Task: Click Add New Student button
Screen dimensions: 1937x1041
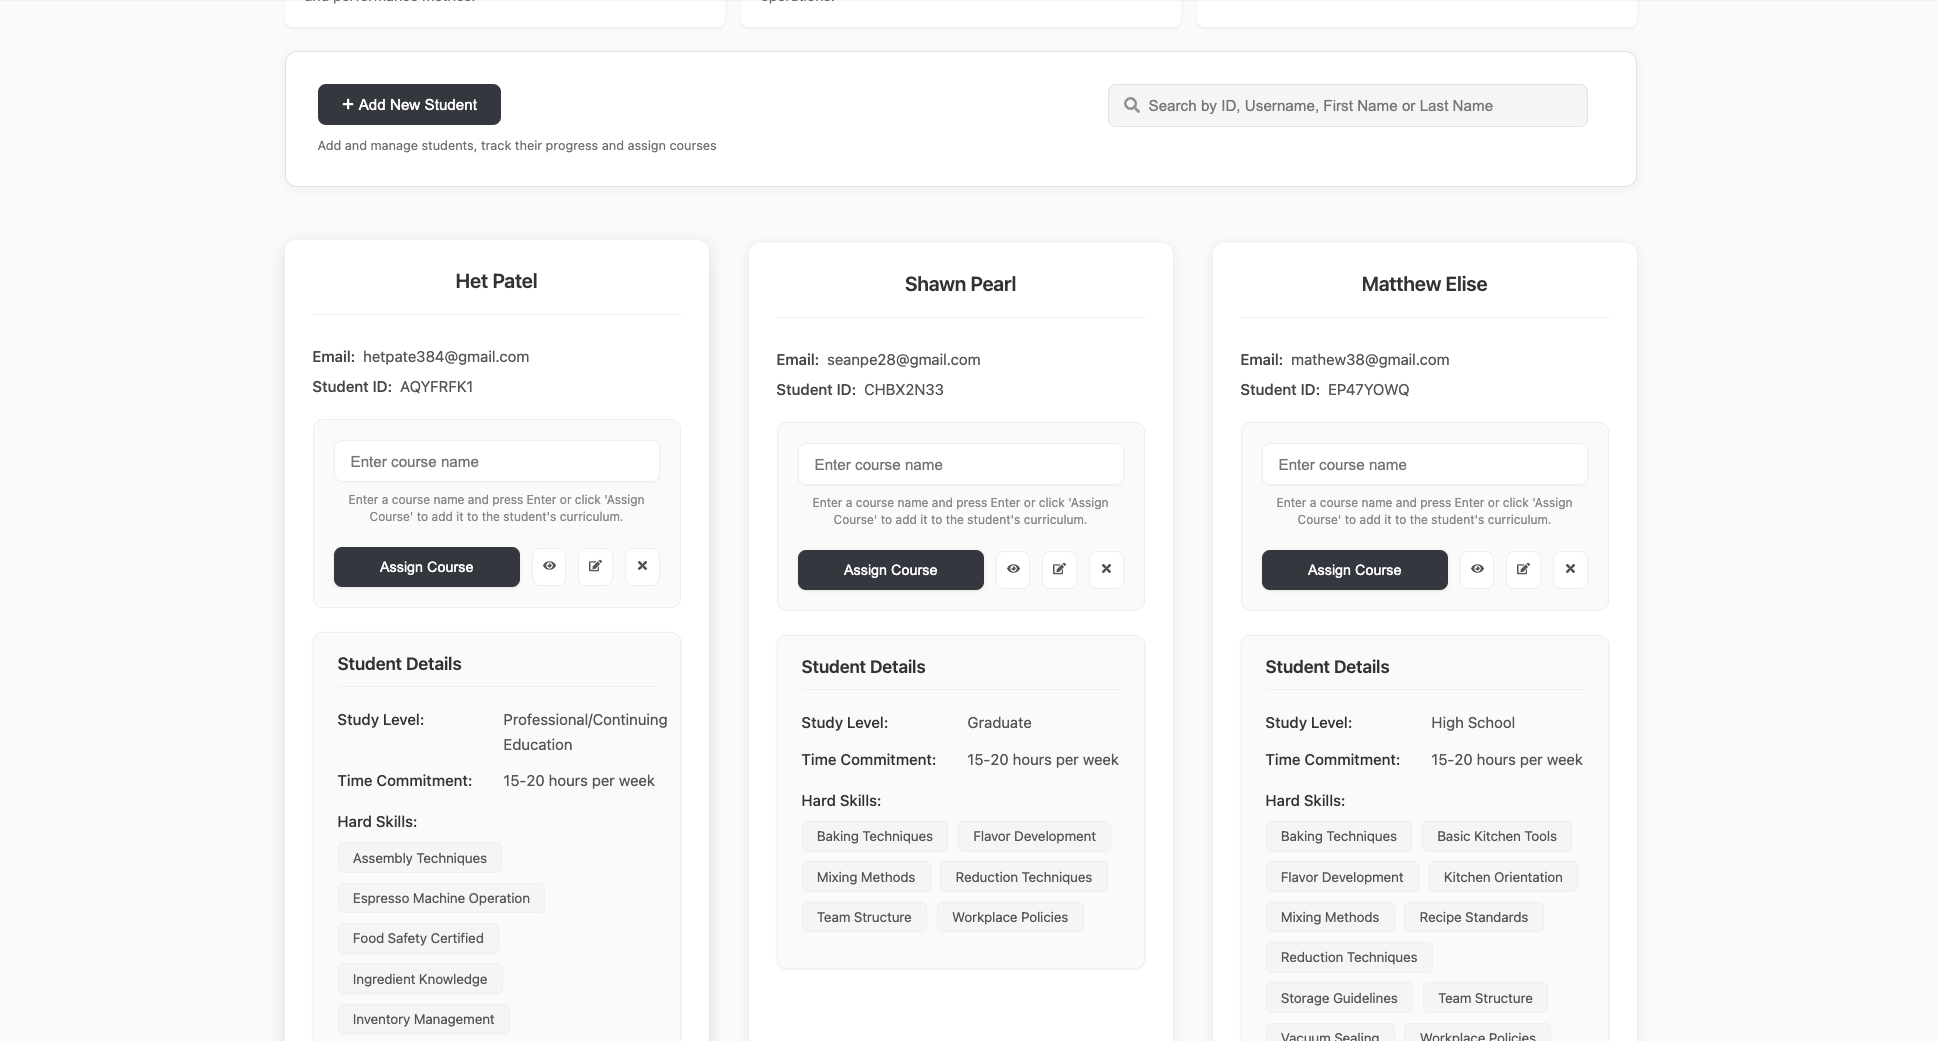Action: click(x=409, y=104)
